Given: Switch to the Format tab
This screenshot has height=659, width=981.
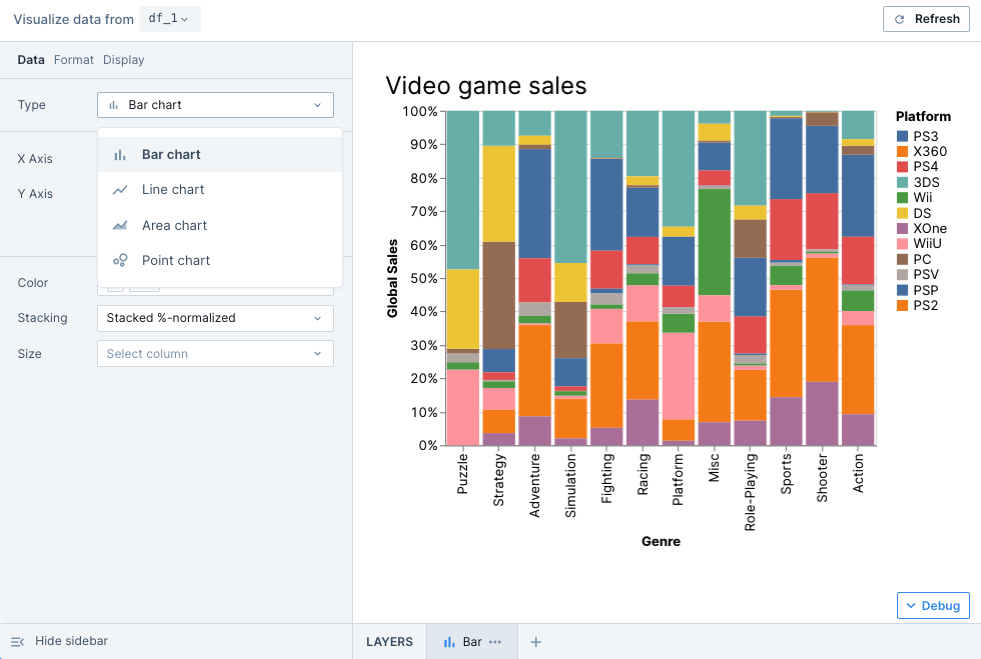Looking at the screenshot, I should point(74,60).
